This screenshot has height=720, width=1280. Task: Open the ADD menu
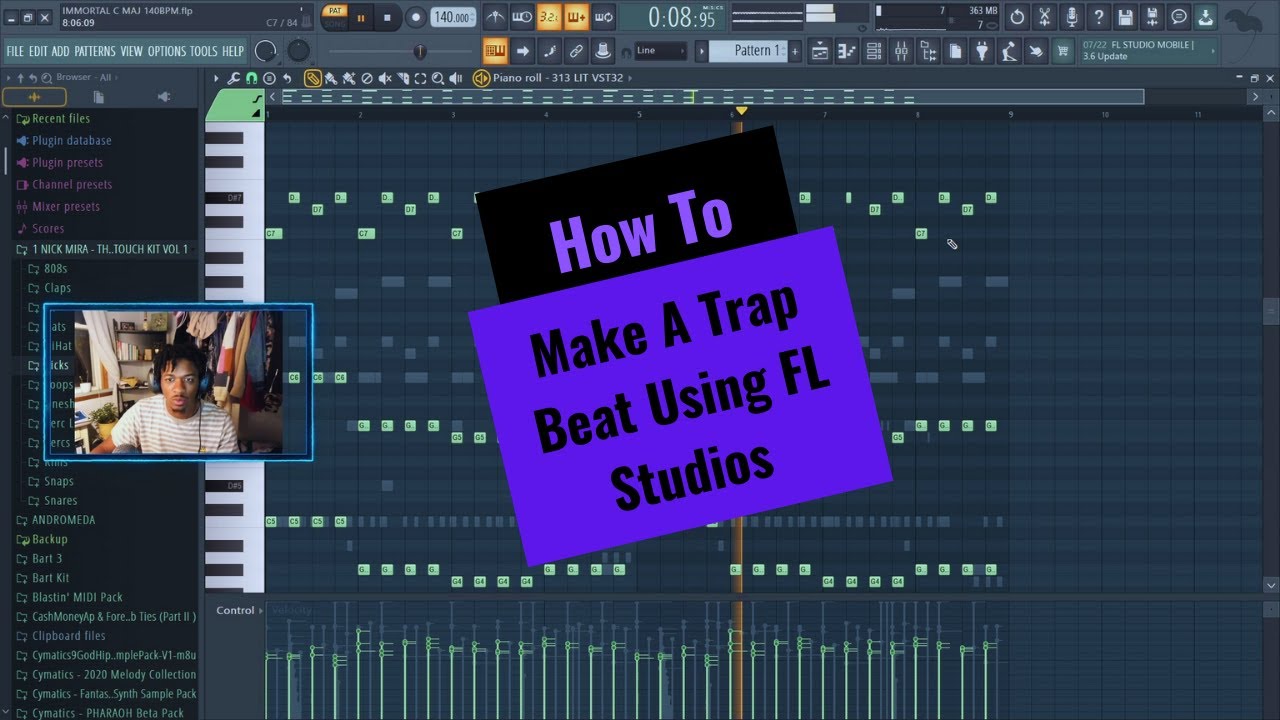click(61, 51)
